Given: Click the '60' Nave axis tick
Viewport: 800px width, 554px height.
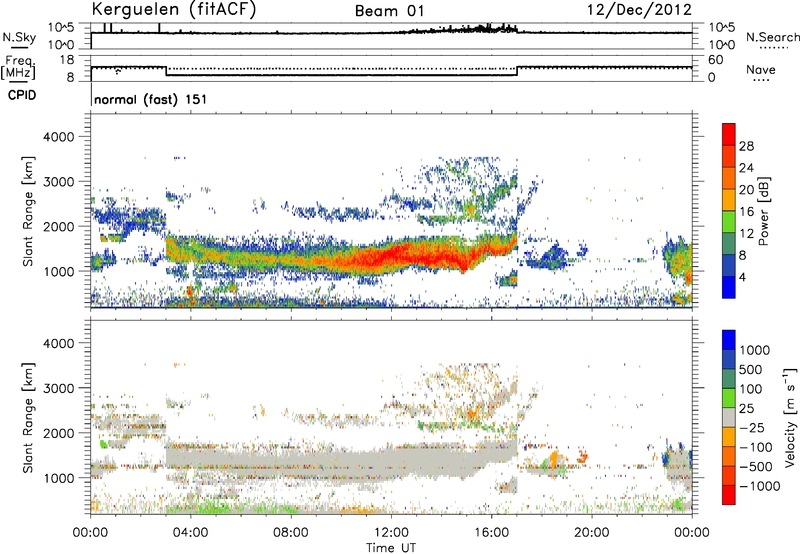Looking at the screenshot, I should click(x=716, y=60).
